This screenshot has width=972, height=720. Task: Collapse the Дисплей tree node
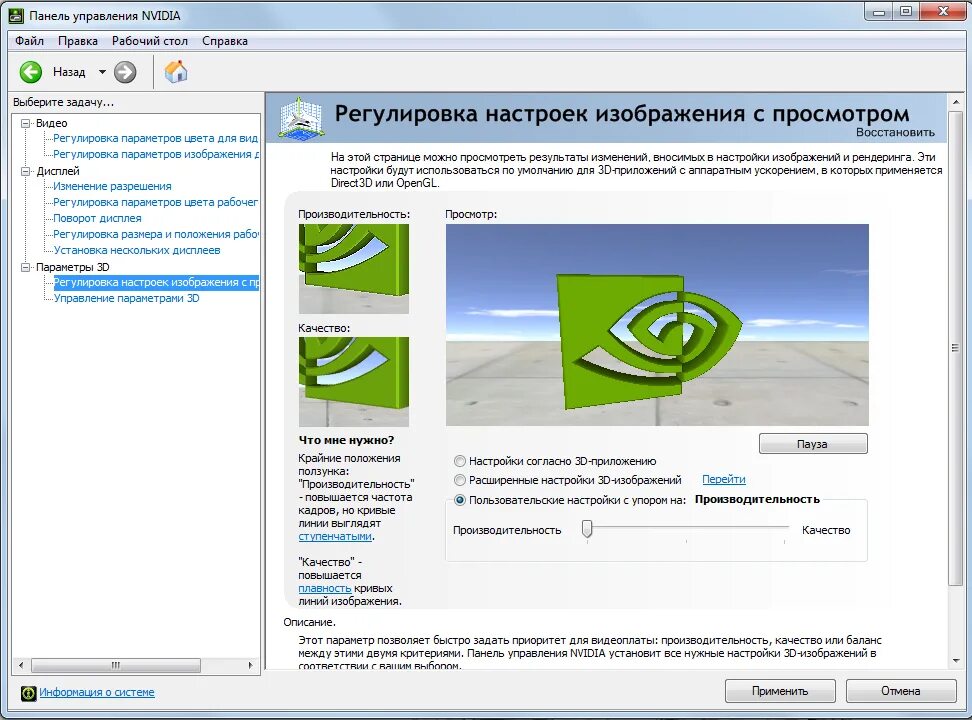25,171
